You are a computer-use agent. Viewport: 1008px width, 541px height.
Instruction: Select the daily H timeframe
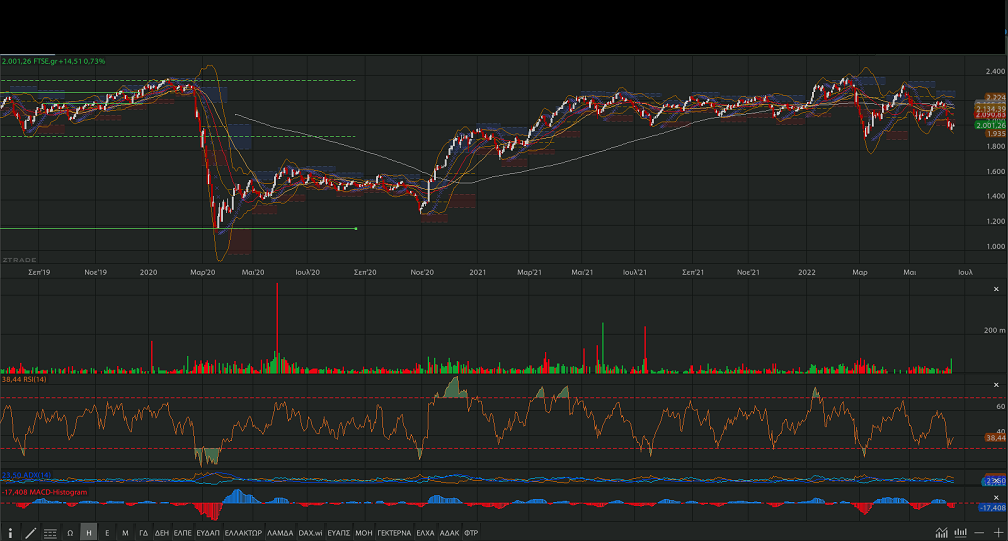point(89,533)
